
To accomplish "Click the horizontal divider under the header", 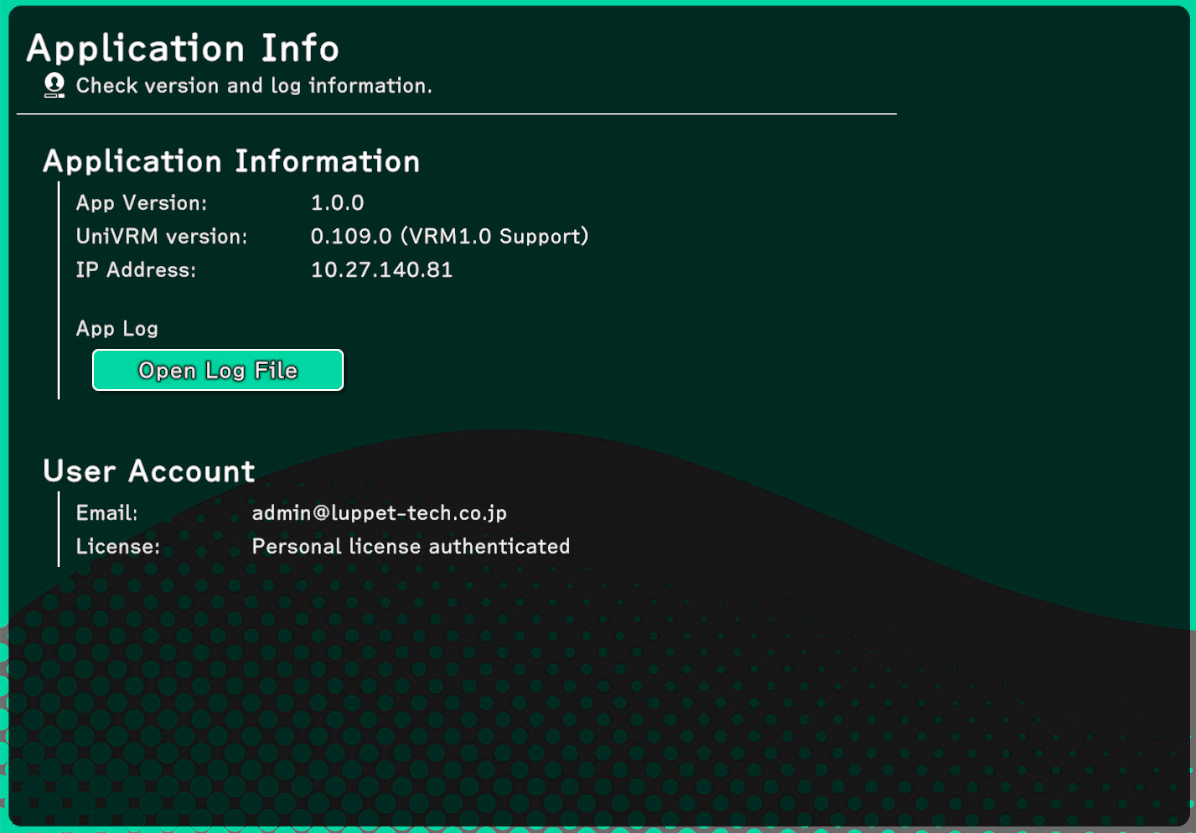I will [456, 114].
